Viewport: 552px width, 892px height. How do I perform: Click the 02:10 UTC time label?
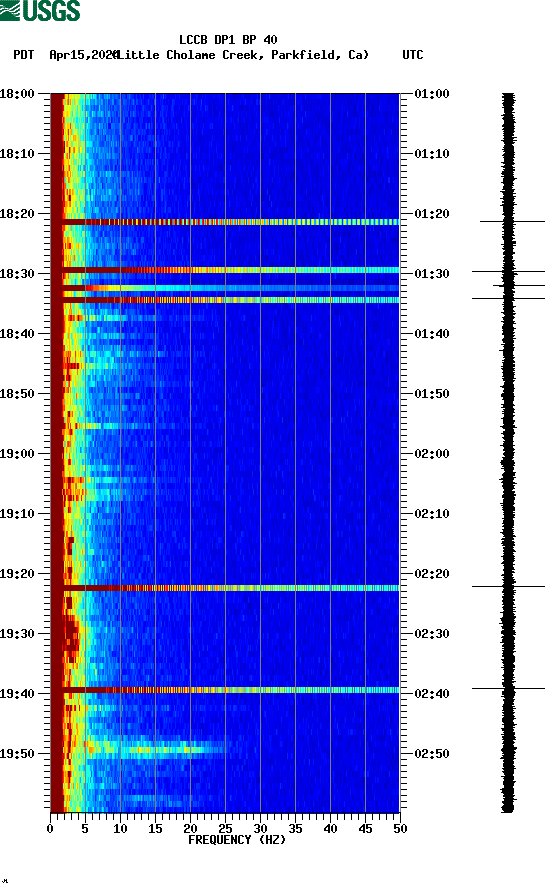[x=432, y=514]
